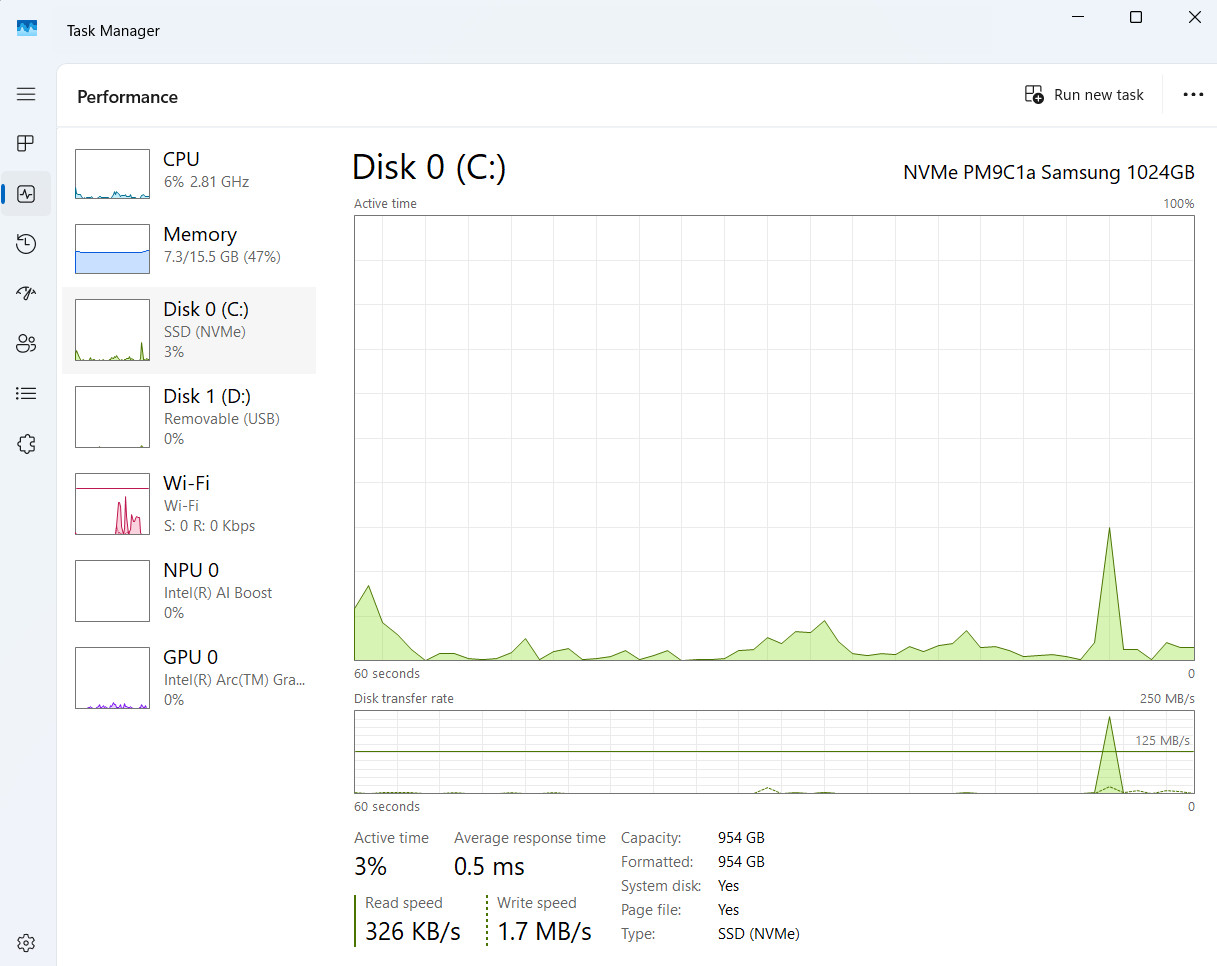Open the three-dot more options menu
Viewport: 1217px width, 966px height.
(x=1193, y=95)
